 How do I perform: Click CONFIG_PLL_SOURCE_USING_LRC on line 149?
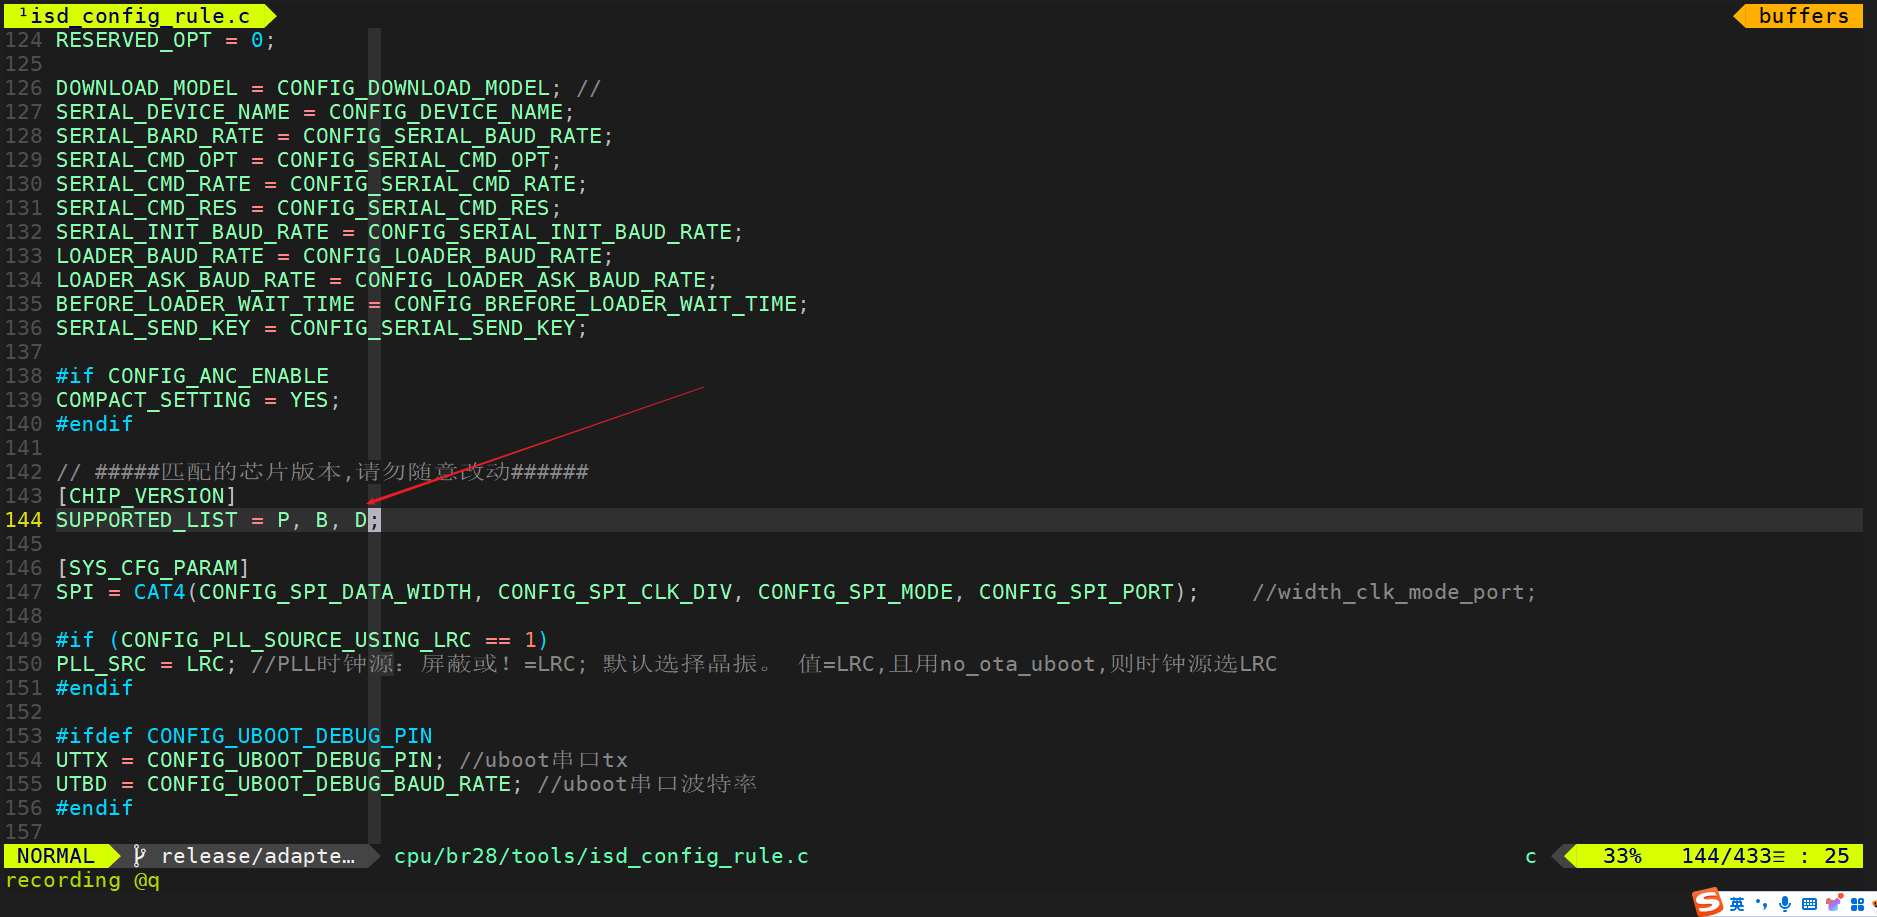coord(296,640)
